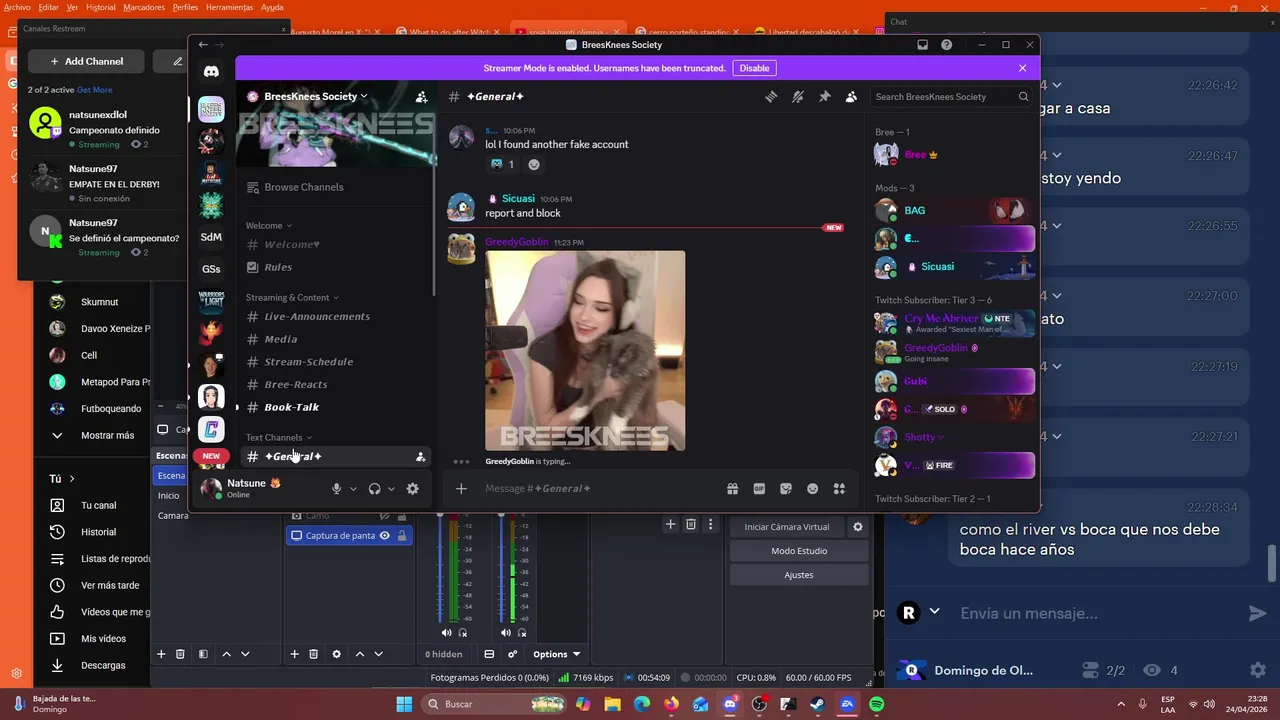Open OBS advanced audio properties gears icon
This screenshot has height=720, width=1280.
513,654
